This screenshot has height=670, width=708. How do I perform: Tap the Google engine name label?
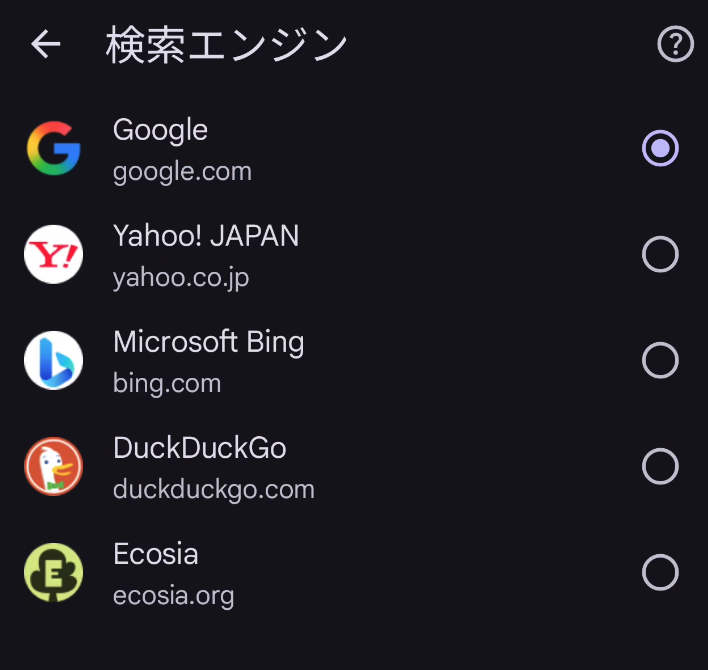[160, 130]
